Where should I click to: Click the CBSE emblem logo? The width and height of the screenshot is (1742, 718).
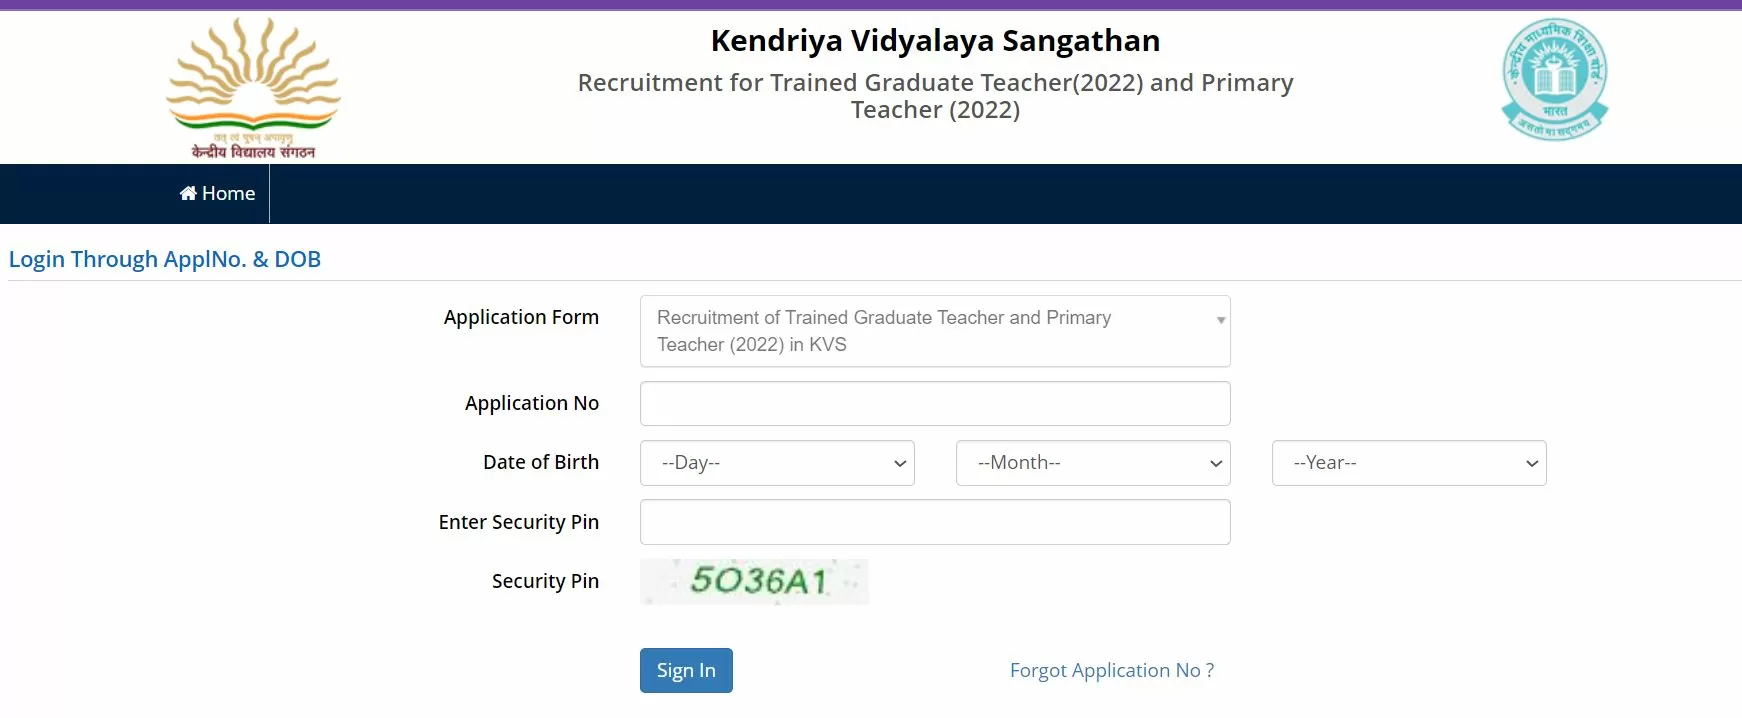(x=1554, y=80)
